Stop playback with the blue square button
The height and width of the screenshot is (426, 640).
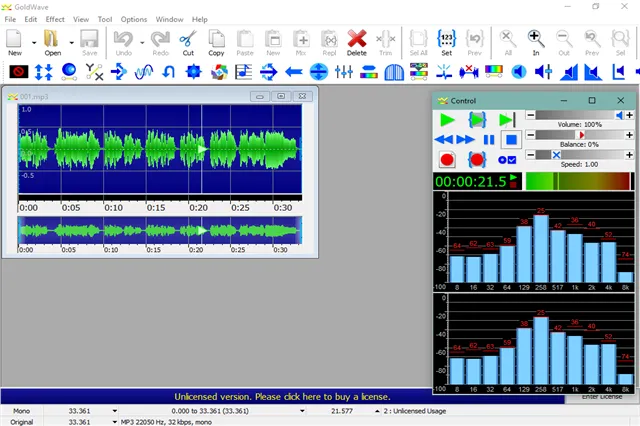510,139
